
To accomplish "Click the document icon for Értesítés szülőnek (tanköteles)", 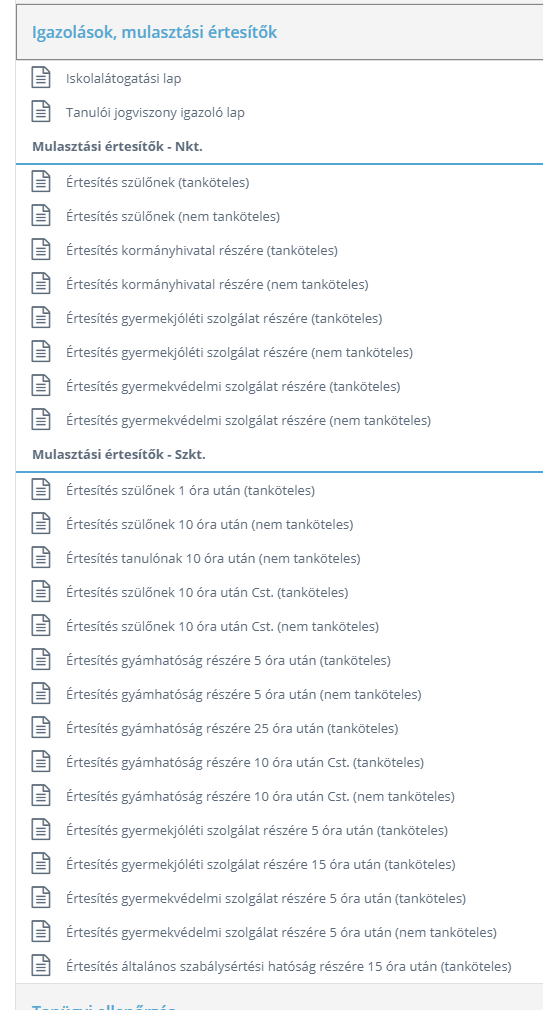I will [x=41, y=182].
